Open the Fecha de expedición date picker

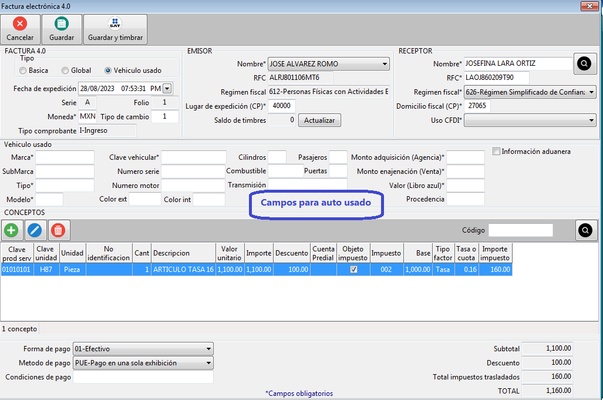(x=167, y=88)
